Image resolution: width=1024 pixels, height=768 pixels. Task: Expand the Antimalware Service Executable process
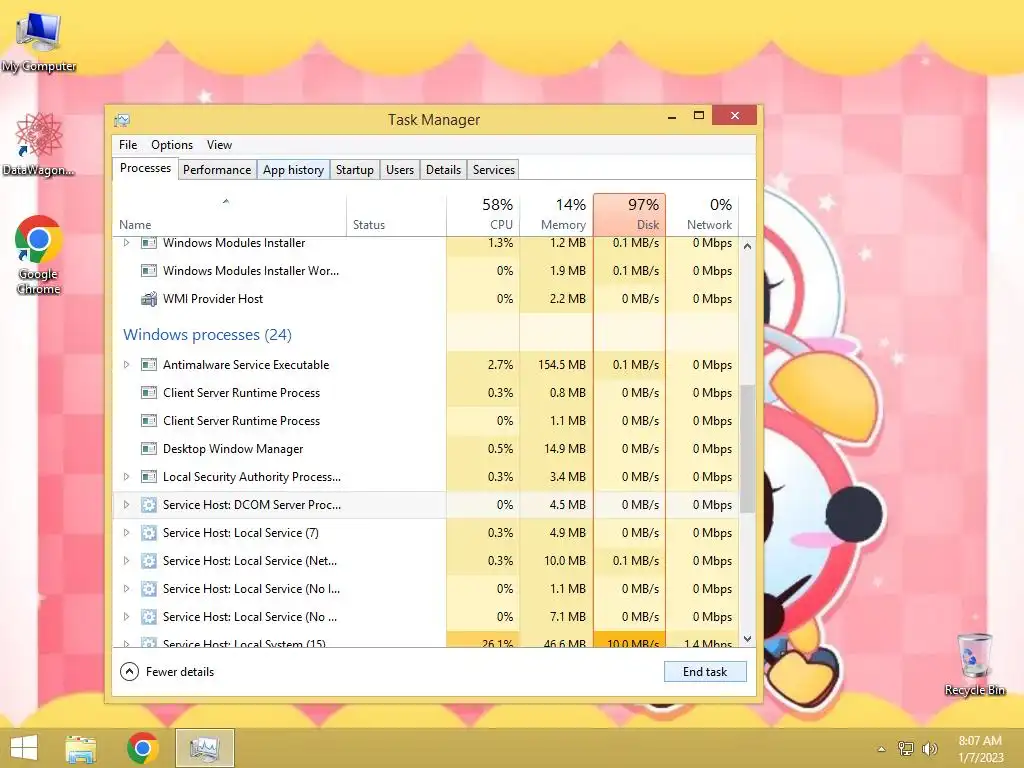[127, 365]
